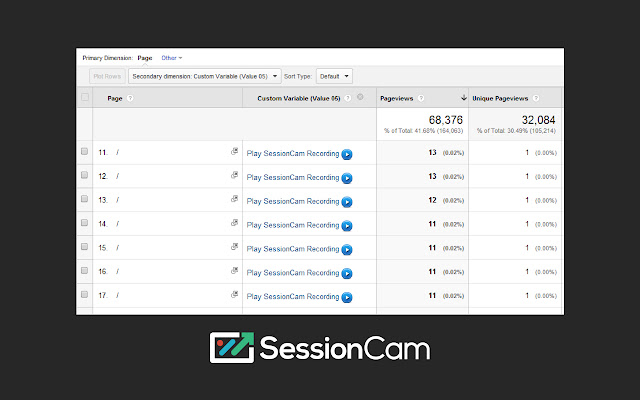Play SessionCam recording icon in row 12
Screen dimensions: 640x400
pos(347,178)
